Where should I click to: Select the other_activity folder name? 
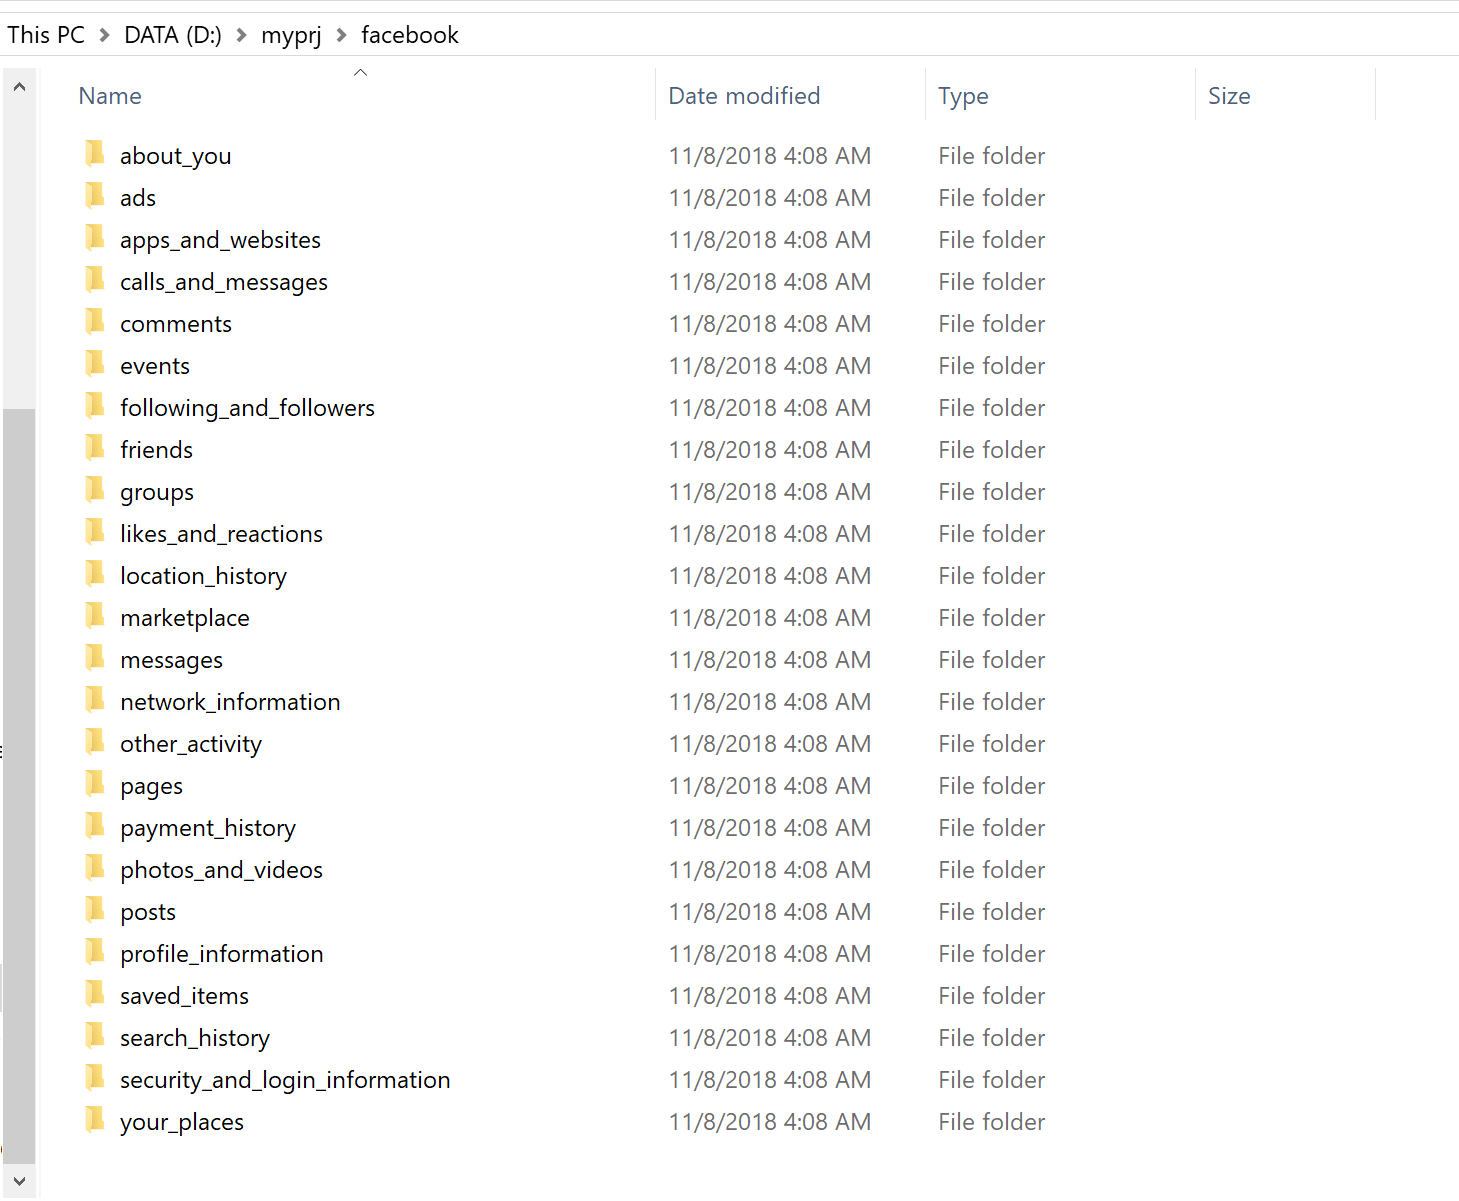point(191,744)
